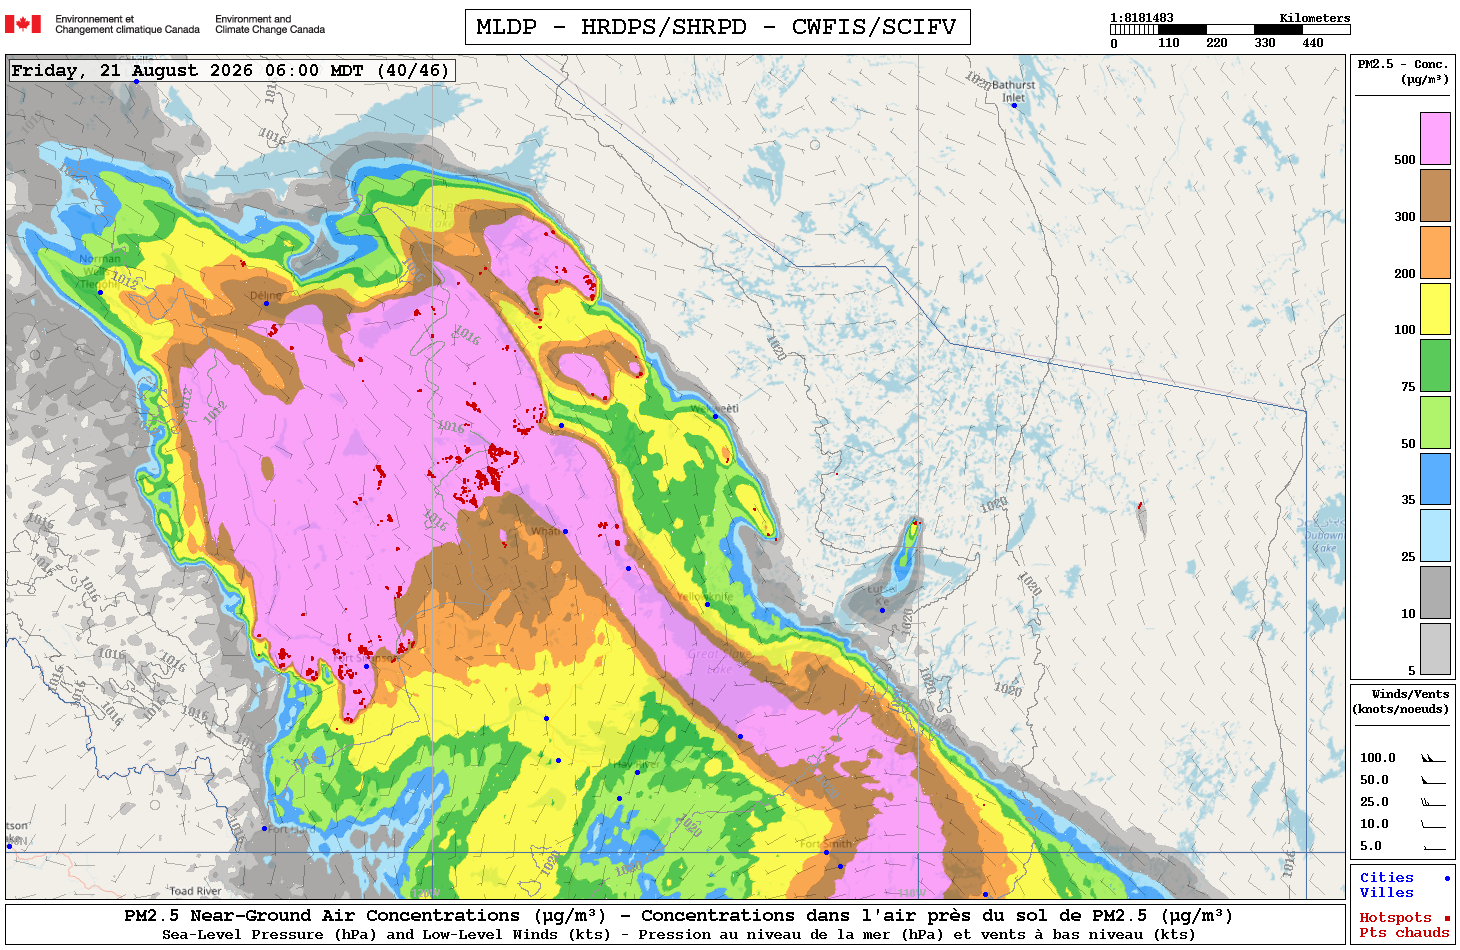Screen dimensions: 1460x950
Task: Click the blue city dot at Bathurst Inlet
Action: [x=1013, y=105]
